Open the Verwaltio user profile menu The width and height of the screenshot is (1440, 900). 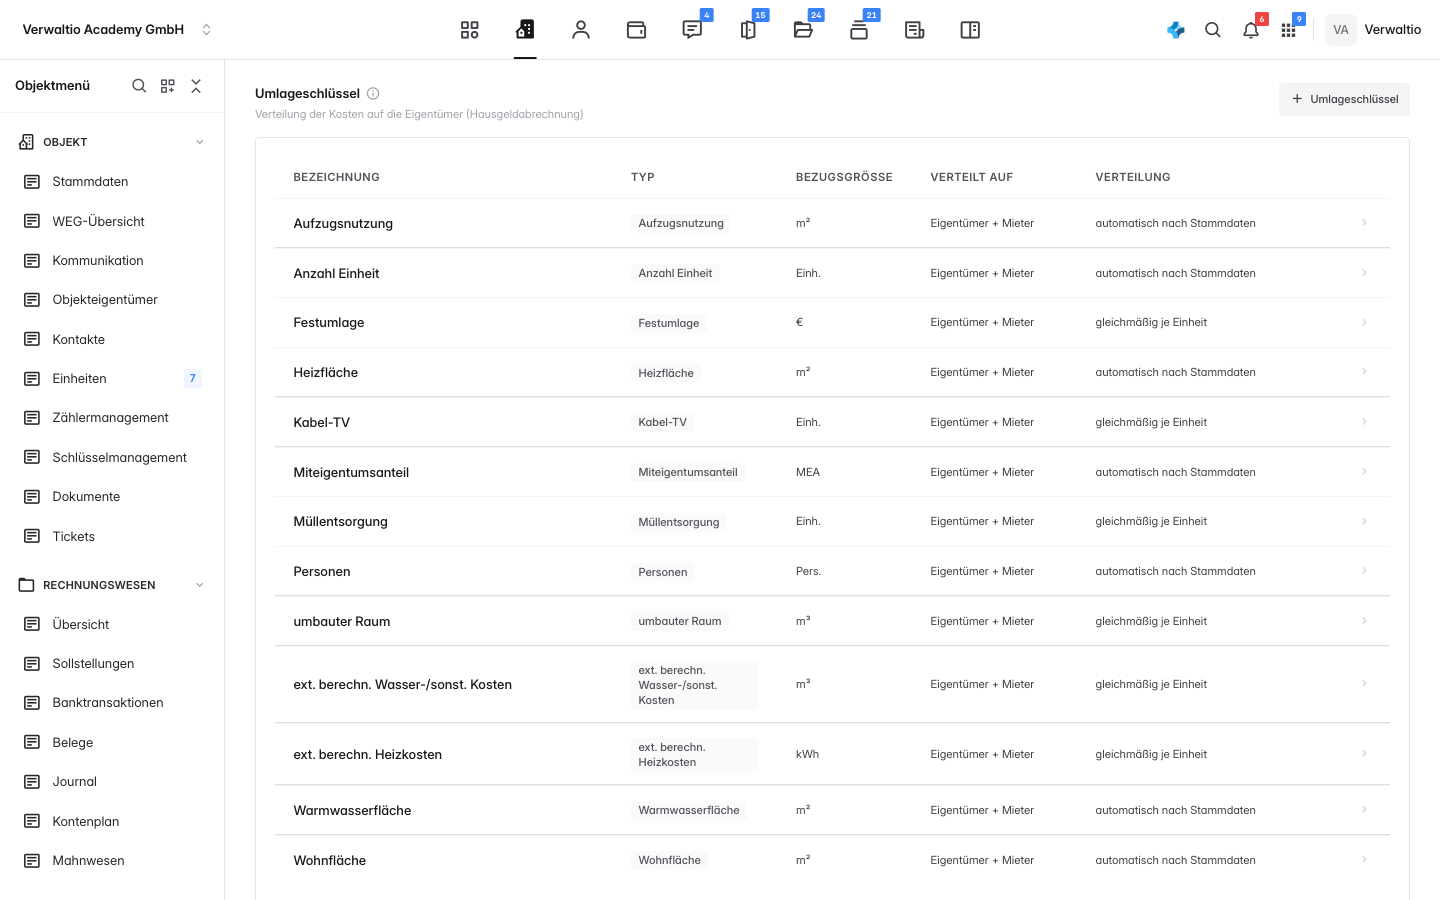click(1373, 30)
